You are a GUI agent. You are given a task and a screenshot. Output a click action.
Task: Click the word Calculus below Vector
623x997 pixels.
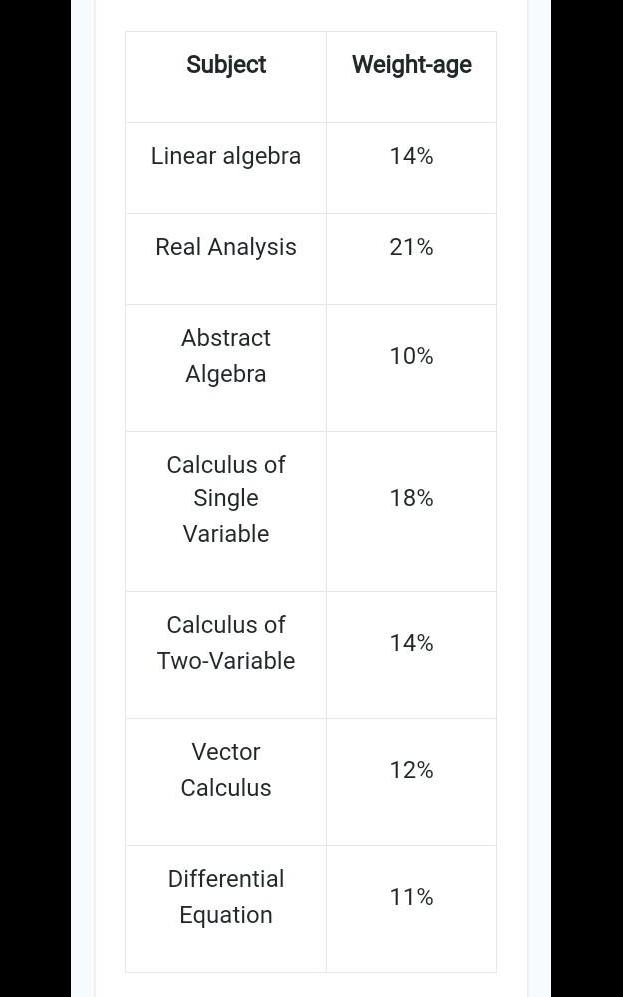tap(226, 788)
